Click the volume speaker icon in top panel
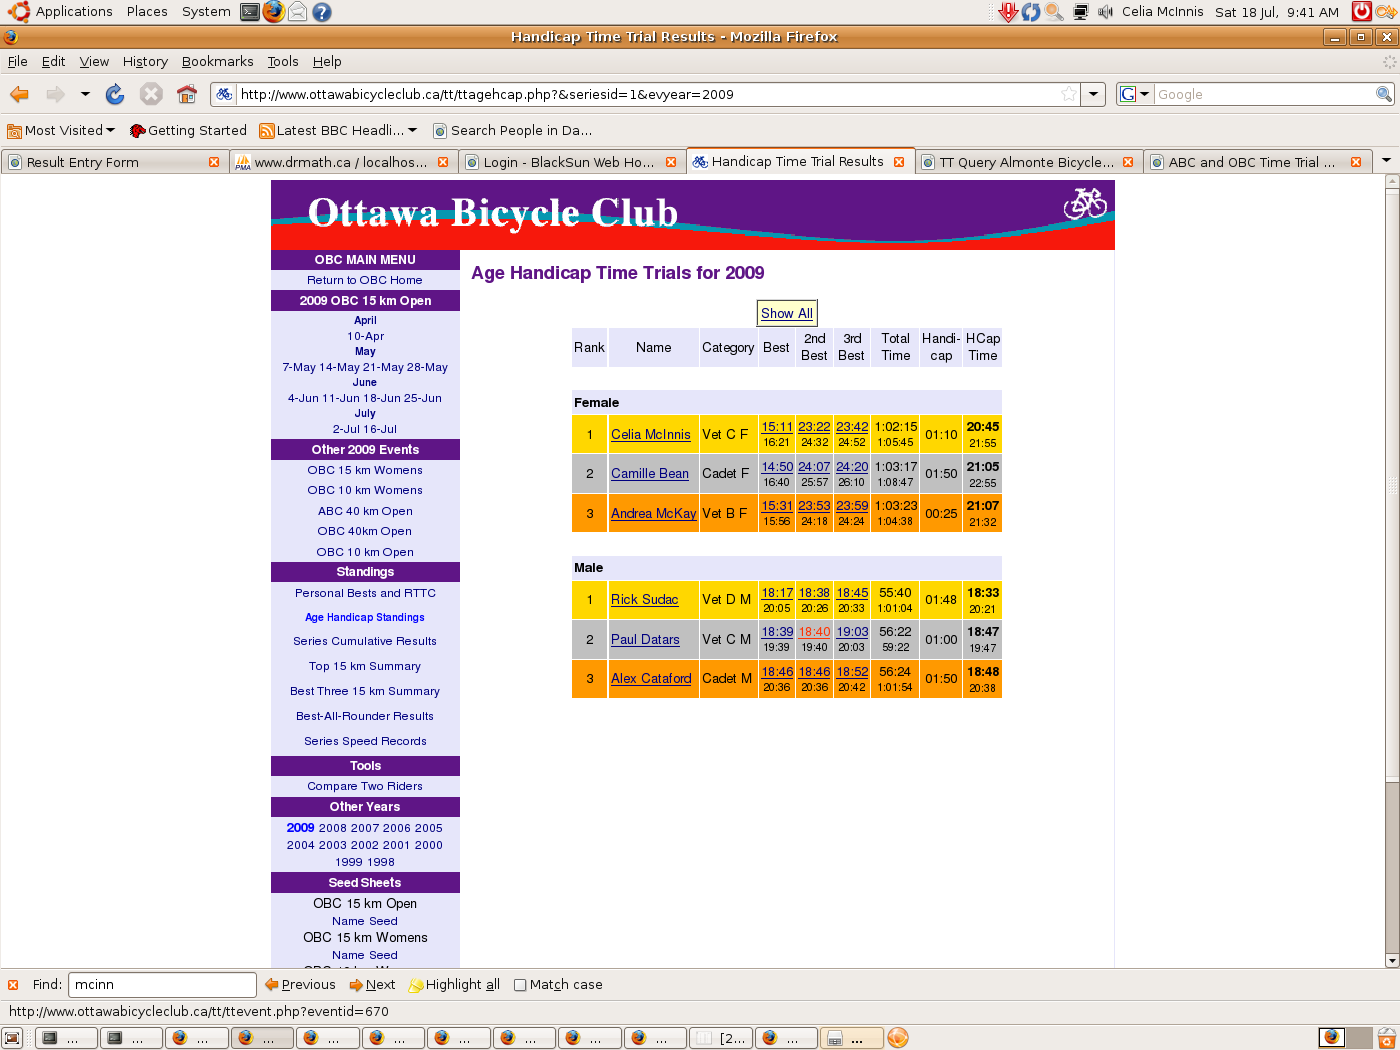The image size is (1400, 1050). (x=1105, y=12)
